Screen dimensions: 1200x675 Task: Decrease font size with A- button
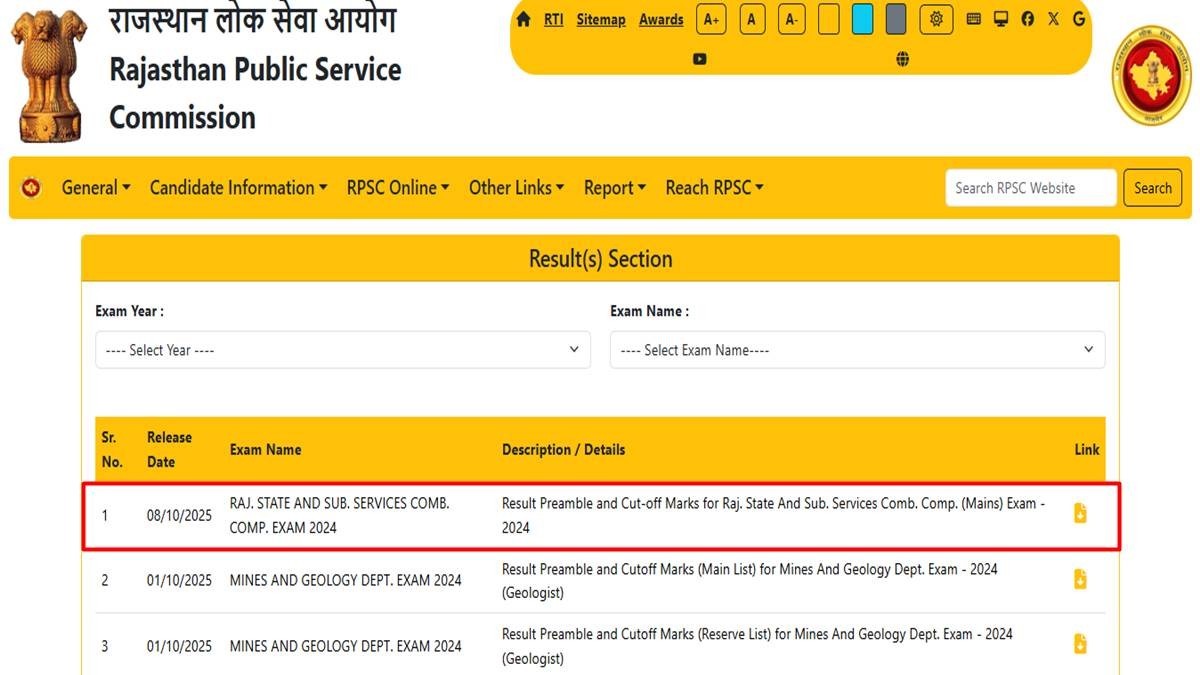coord(791,19)
